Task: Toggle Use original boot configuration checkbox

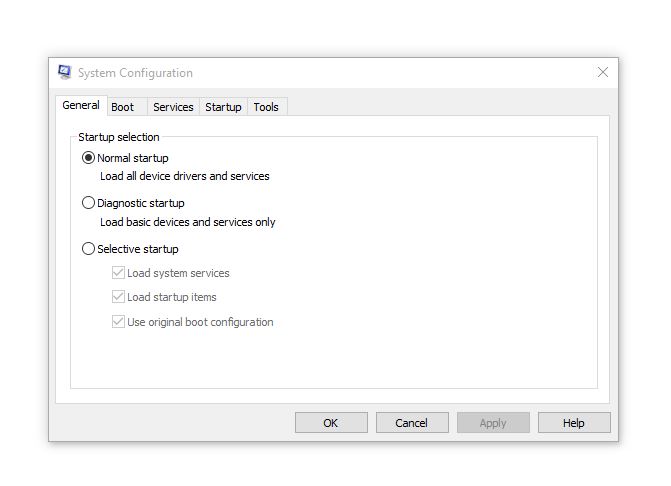Action: 118,321
